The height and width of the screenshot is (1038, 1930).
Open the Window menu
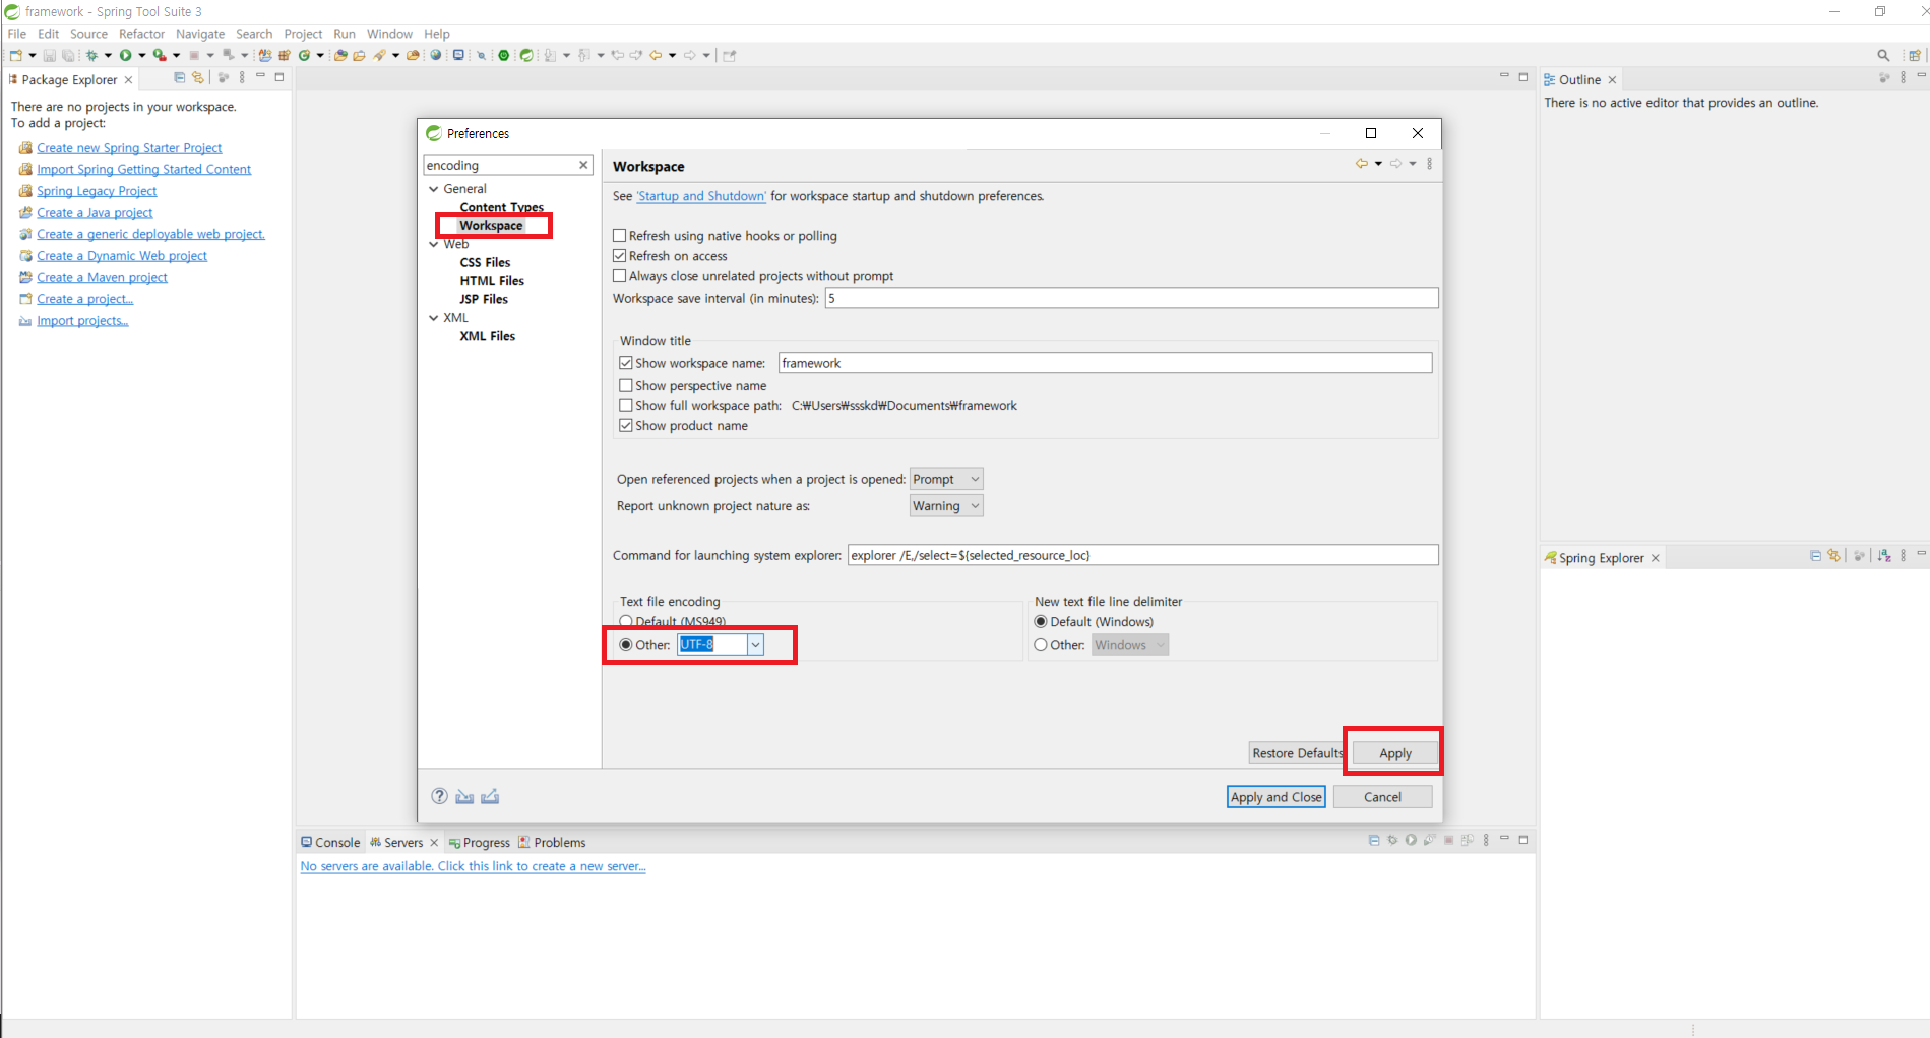(x=390, y=34)
